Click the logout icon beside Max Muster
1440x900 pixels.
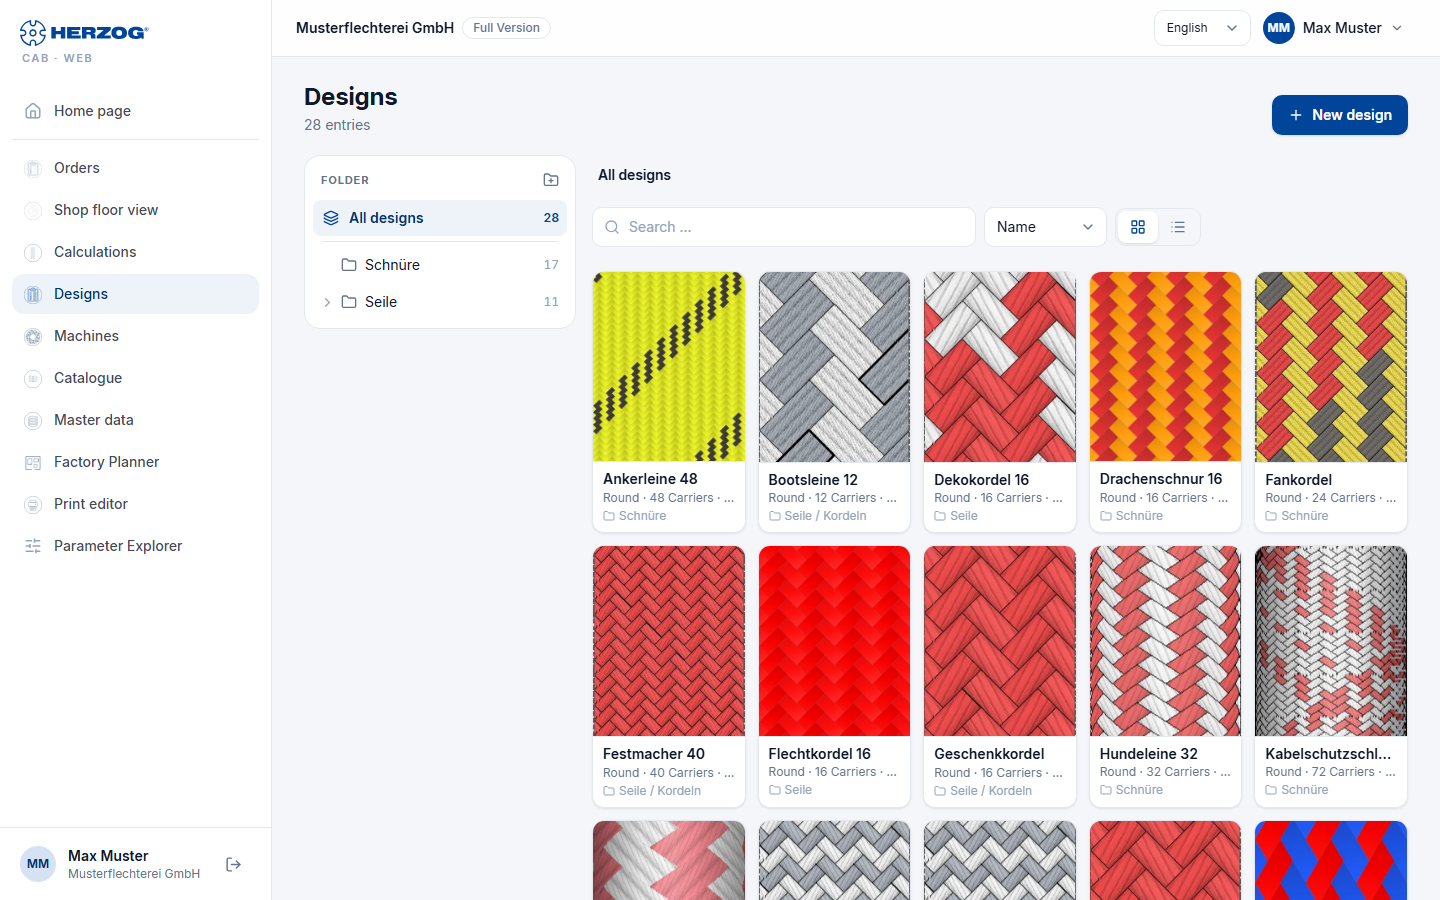[234, 864]
